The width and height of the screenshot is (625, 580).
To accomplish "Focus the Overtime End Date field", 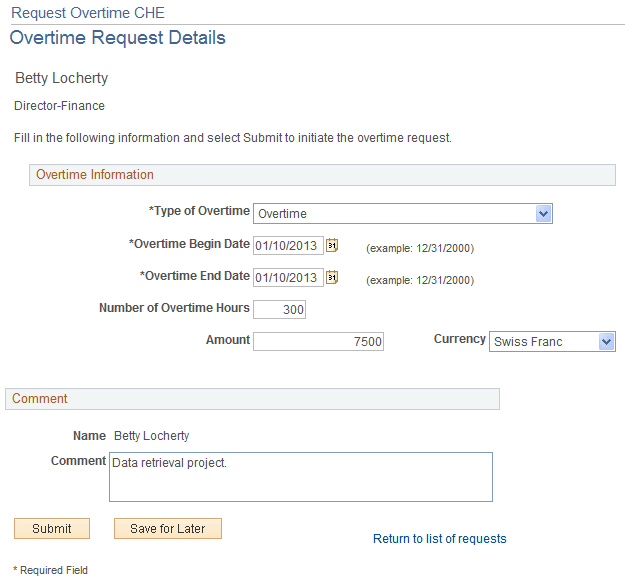I will [x=288, y=278].
